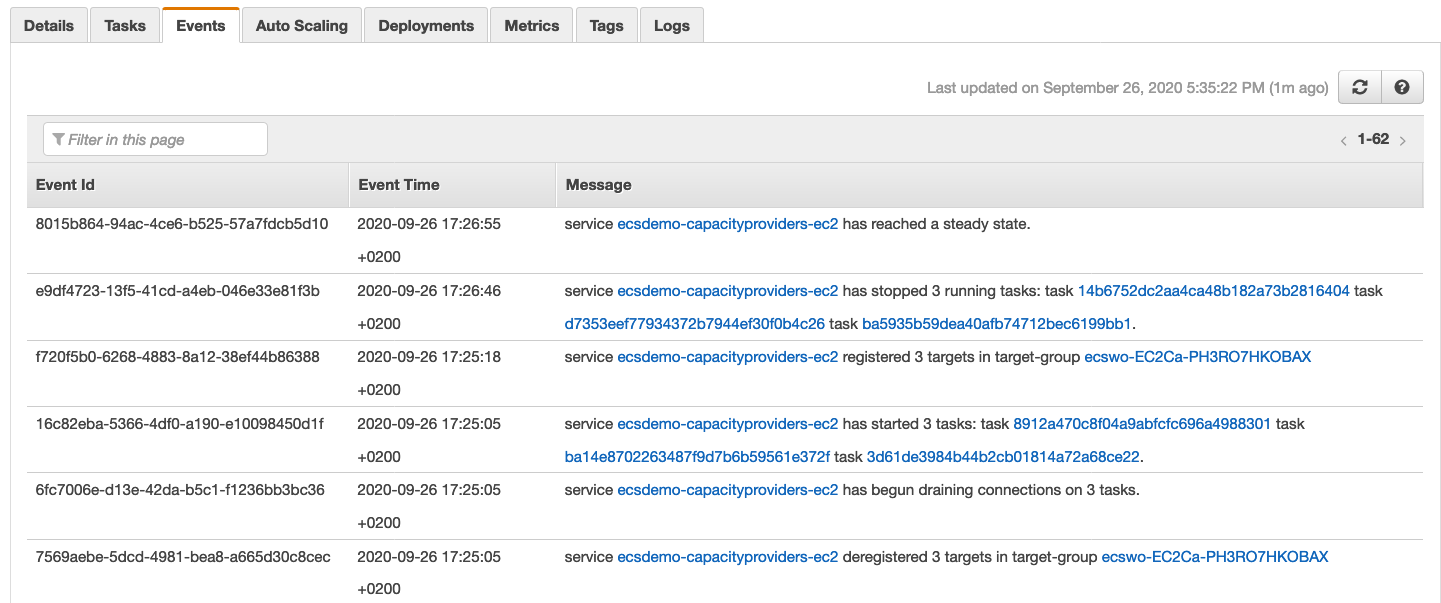Open task d7353eef77934372b7944ef30f0b4c26 link
Viewport: 1441px width, 603px height.
point(694,324)
